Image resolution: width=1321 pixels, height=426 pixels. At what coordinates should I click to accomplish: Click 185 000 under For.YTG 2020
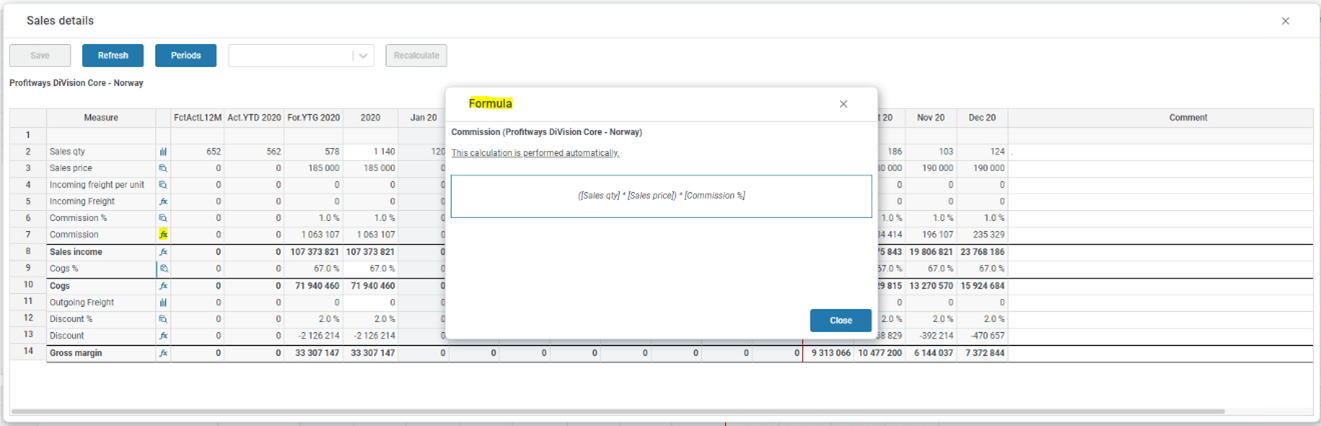313,168
